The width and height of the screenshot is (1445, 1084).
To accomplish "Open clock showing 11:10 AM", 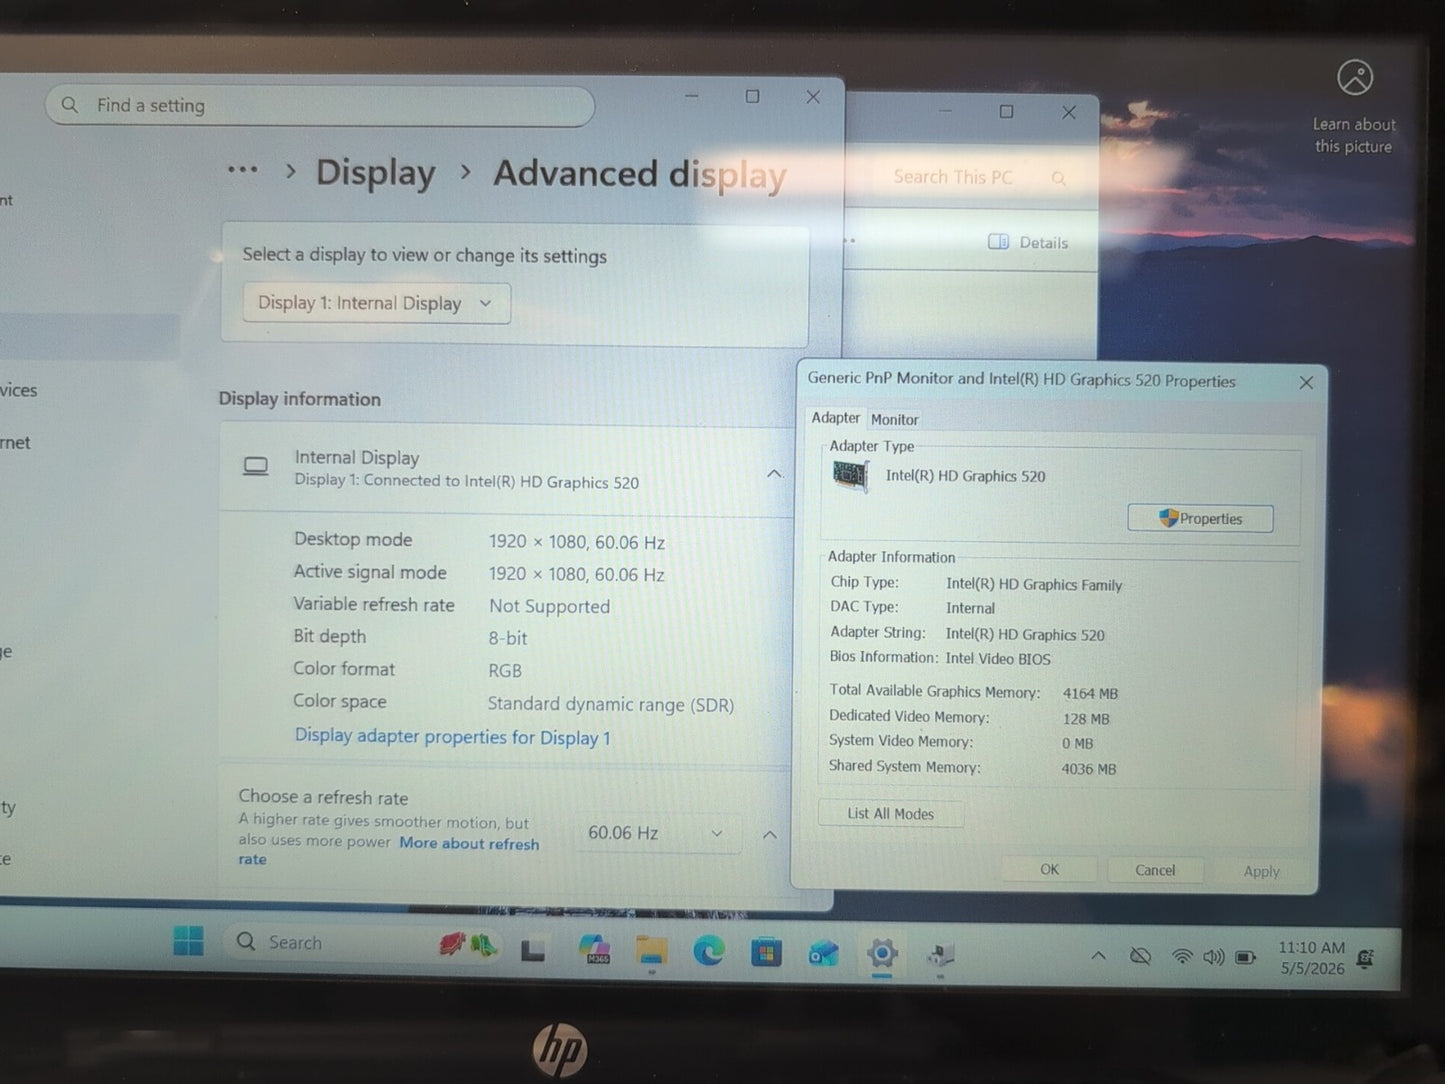I will pyautogui.click(x=1311, y=958).
